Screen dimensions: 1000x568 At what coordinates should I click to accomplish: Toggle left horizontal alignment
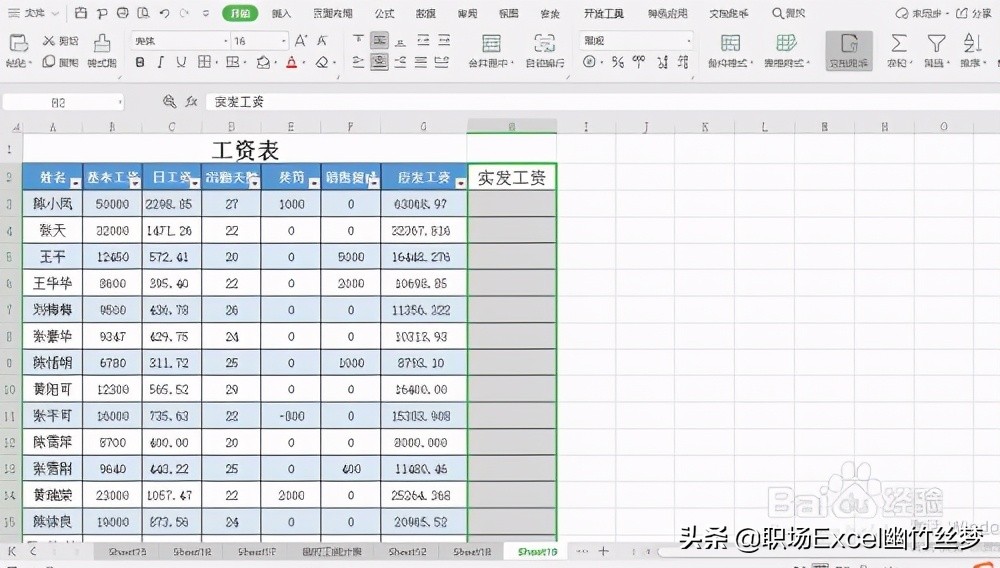click(x=358, y=62)
